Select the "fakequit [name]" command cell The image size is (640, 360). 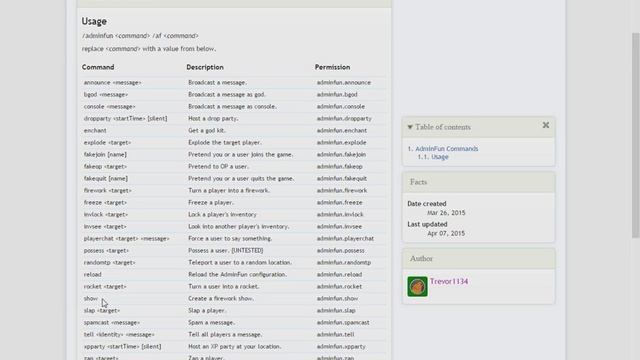pos(106,178)
